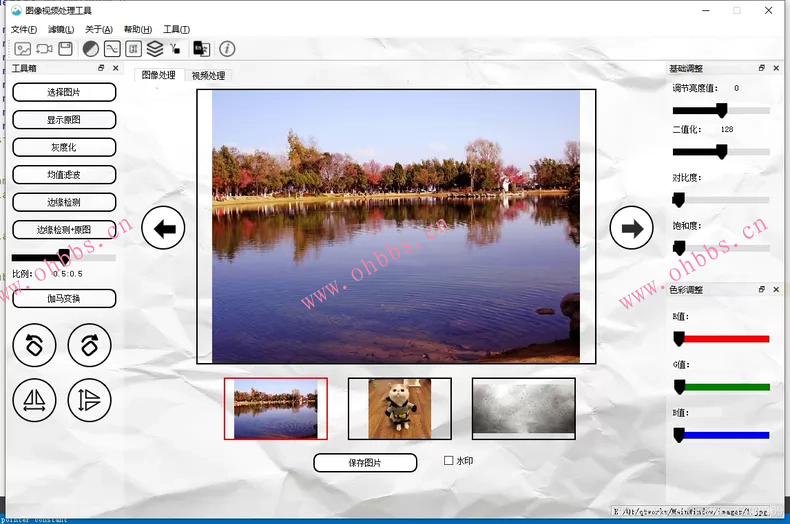Open the 滤镜(L) menu
This screenshot has height=524, width=790.
pyautogui.click(x=61, y=29)
